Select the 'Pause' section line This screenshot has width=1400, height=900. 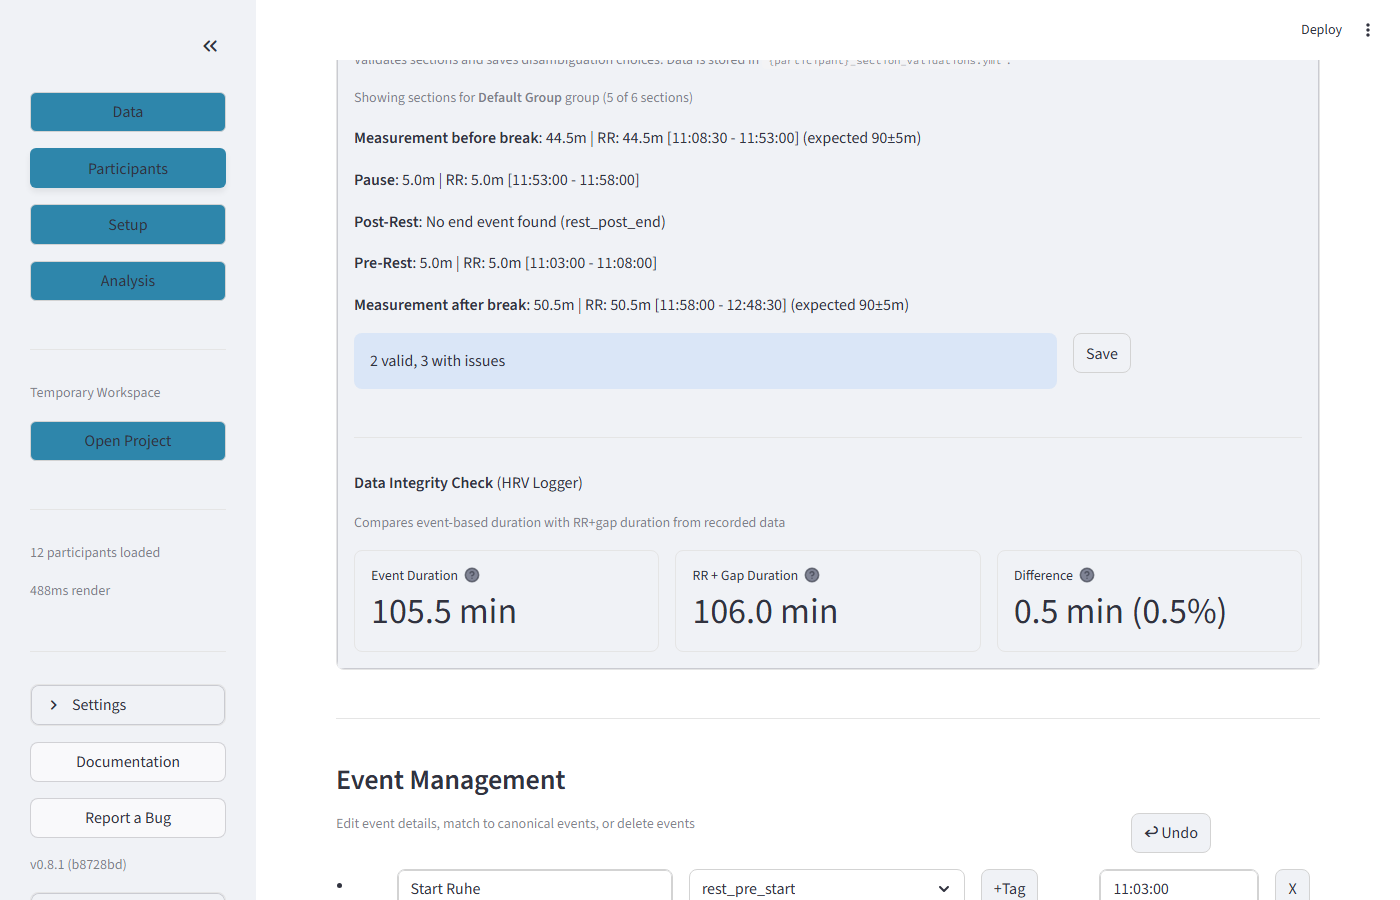[x=496, y=180]
